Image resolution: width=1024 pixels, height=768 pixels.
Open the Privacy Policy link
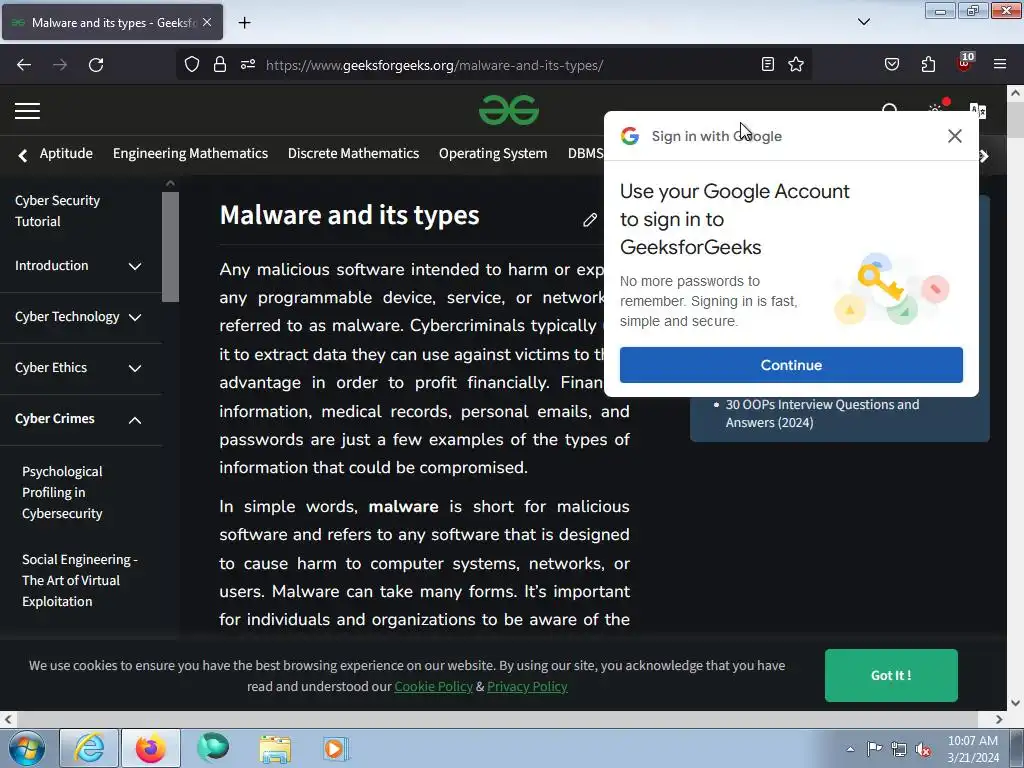coord(527,686)
